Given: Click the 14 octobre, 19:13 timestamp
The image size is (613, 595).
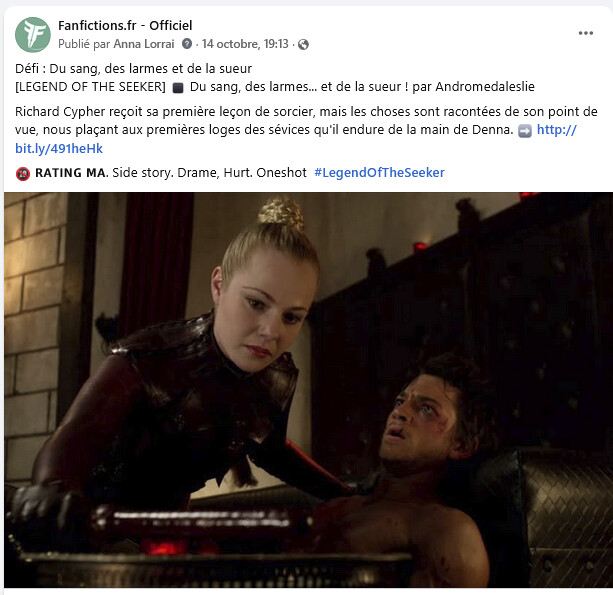Looking at the screenshot, I should click(x=245, y=44).
